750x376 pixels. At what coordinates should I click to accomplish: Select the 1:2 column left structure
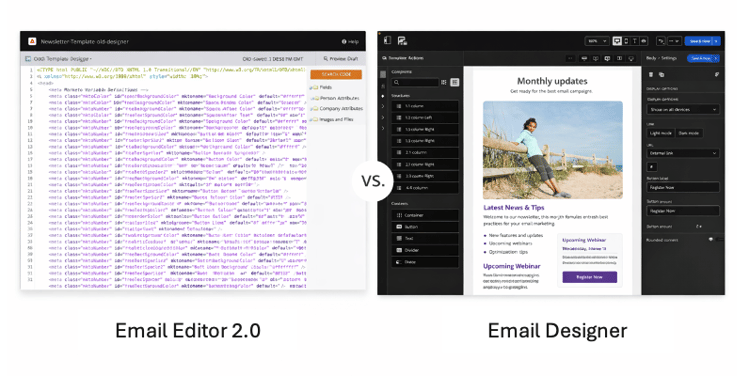click(425, 118)
